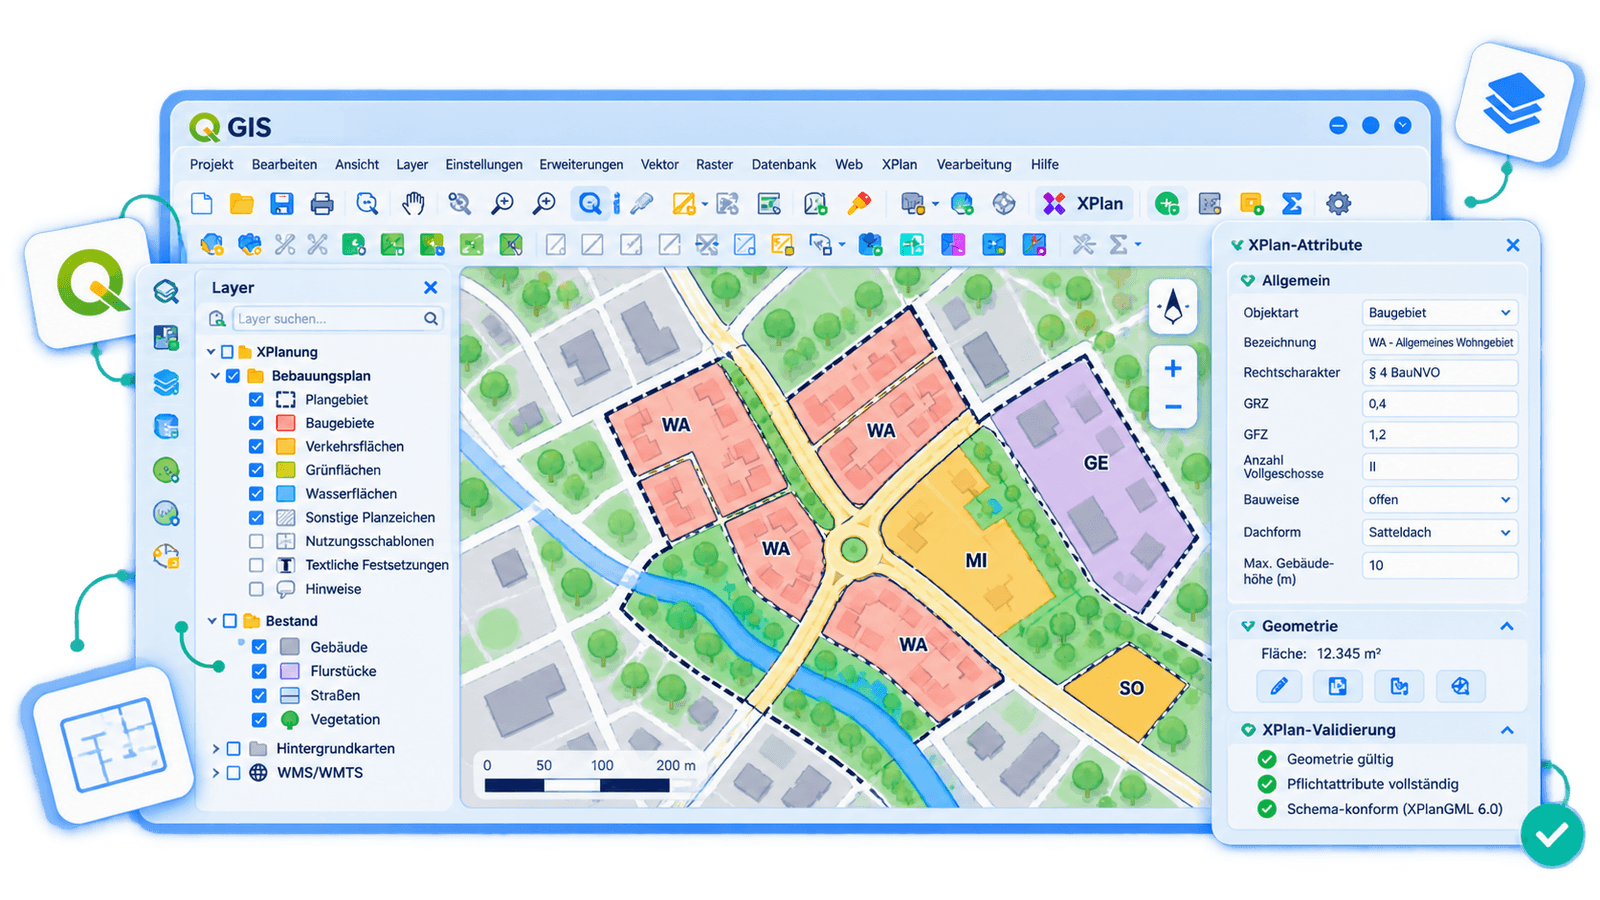Close the Layer panel
The width and height of the screenshot is (1600, 900).
[430, 288]
